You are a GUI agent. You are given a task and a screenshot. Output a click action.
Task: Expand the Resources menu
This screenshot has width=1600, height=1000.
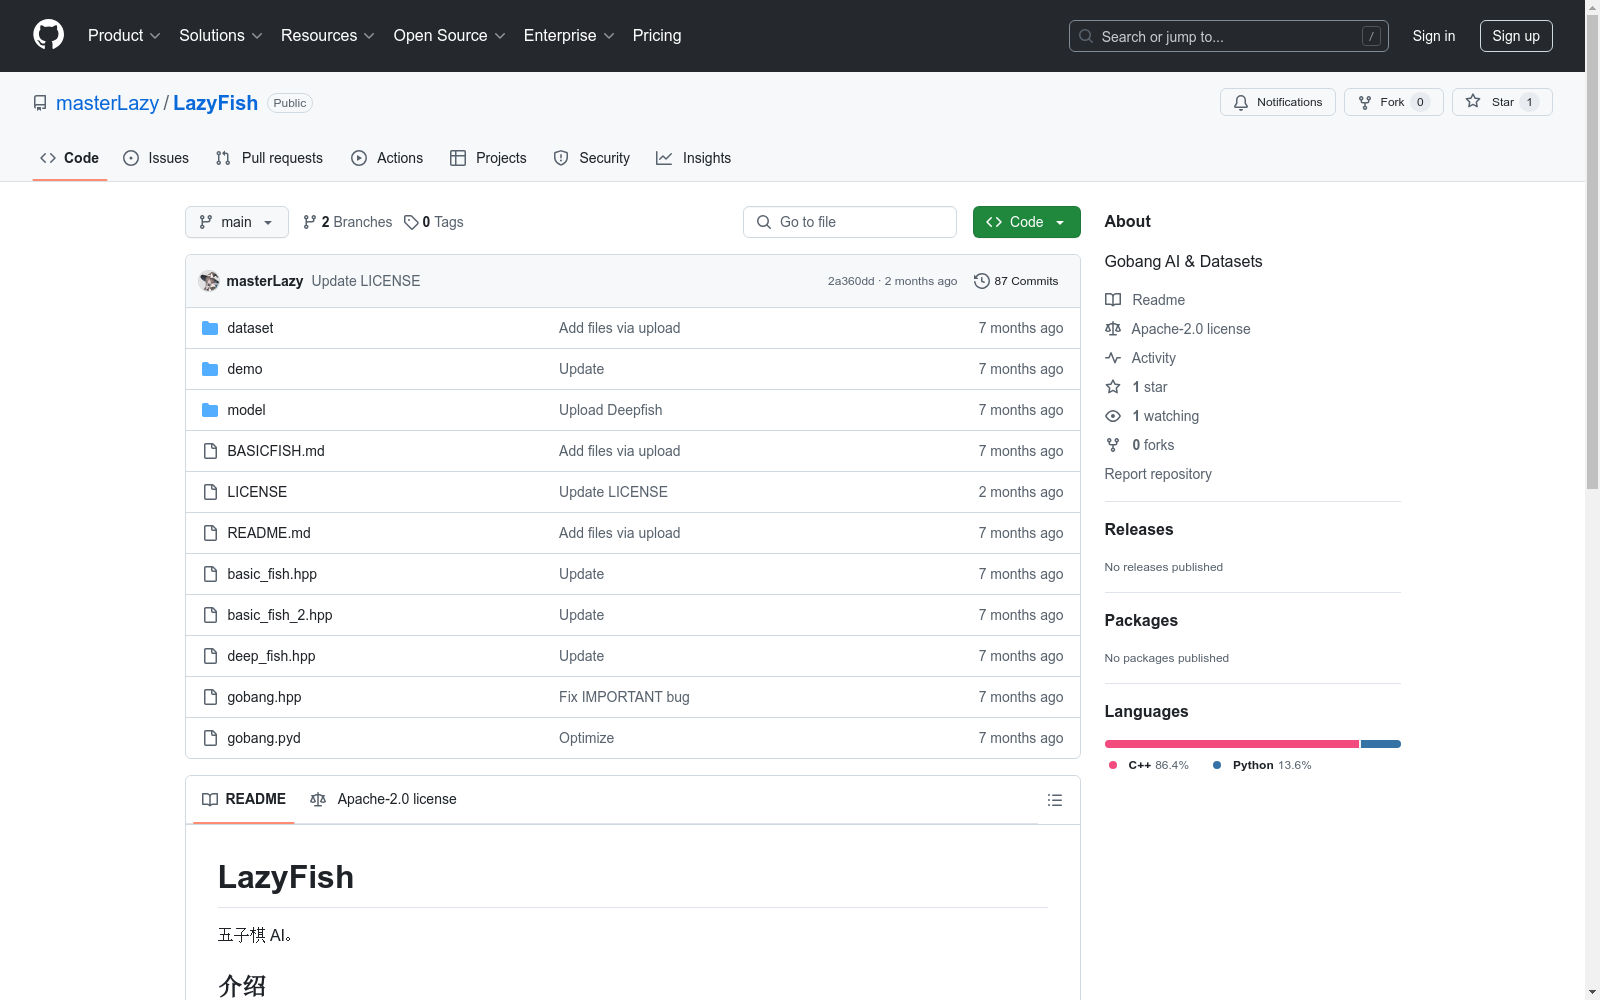click(328, 35)
